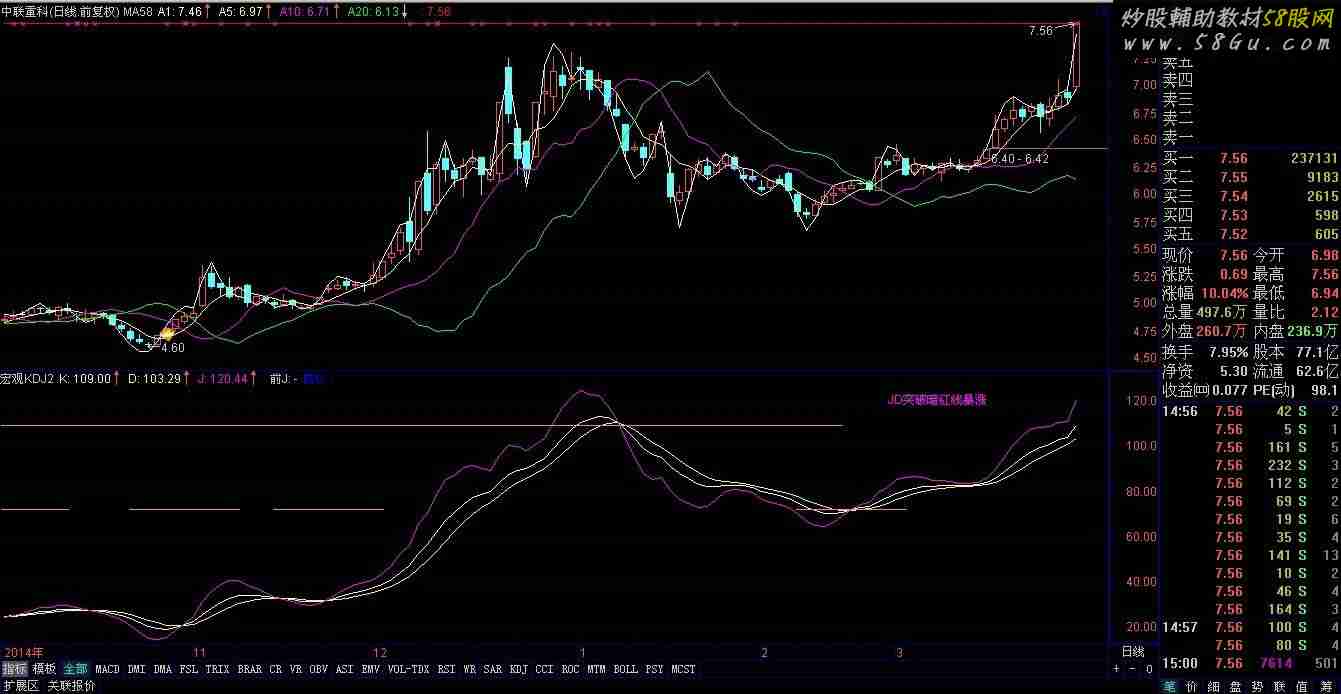The height and width of the screenshot is (694, 1341).
Task: Apply the MCST indicator
Action: tap(684, 669)
